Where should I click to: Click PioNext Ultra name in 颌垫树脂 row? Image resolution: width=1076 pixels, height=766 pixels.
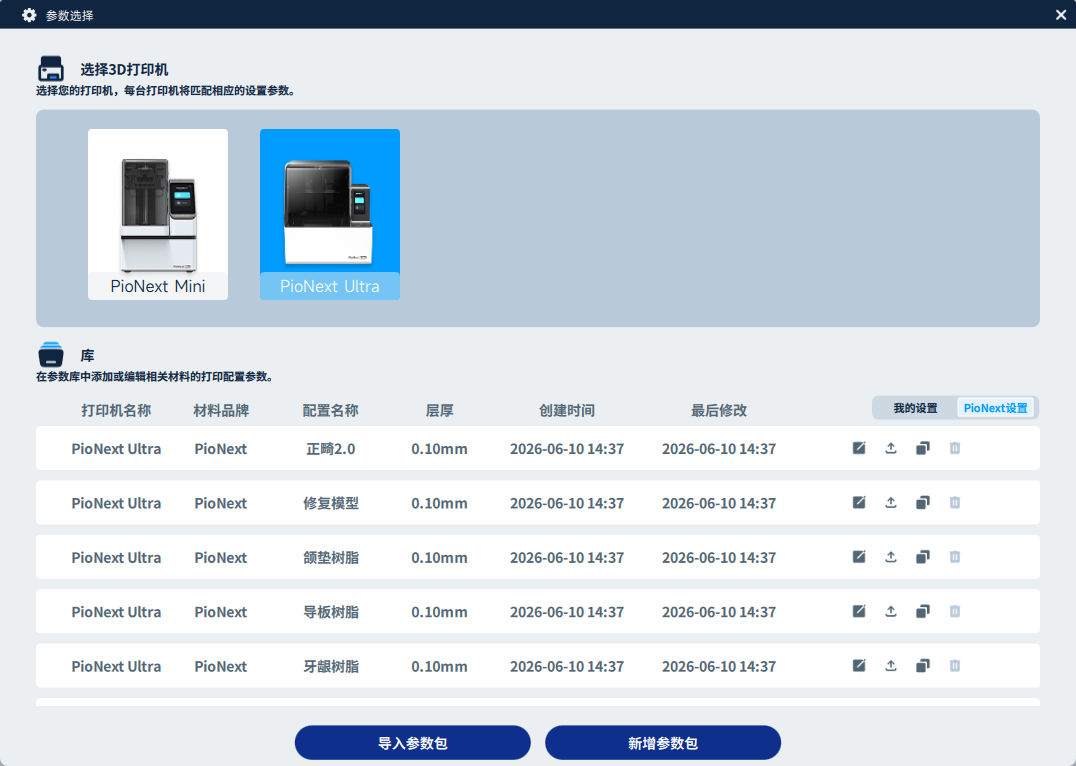pos(116,557)
